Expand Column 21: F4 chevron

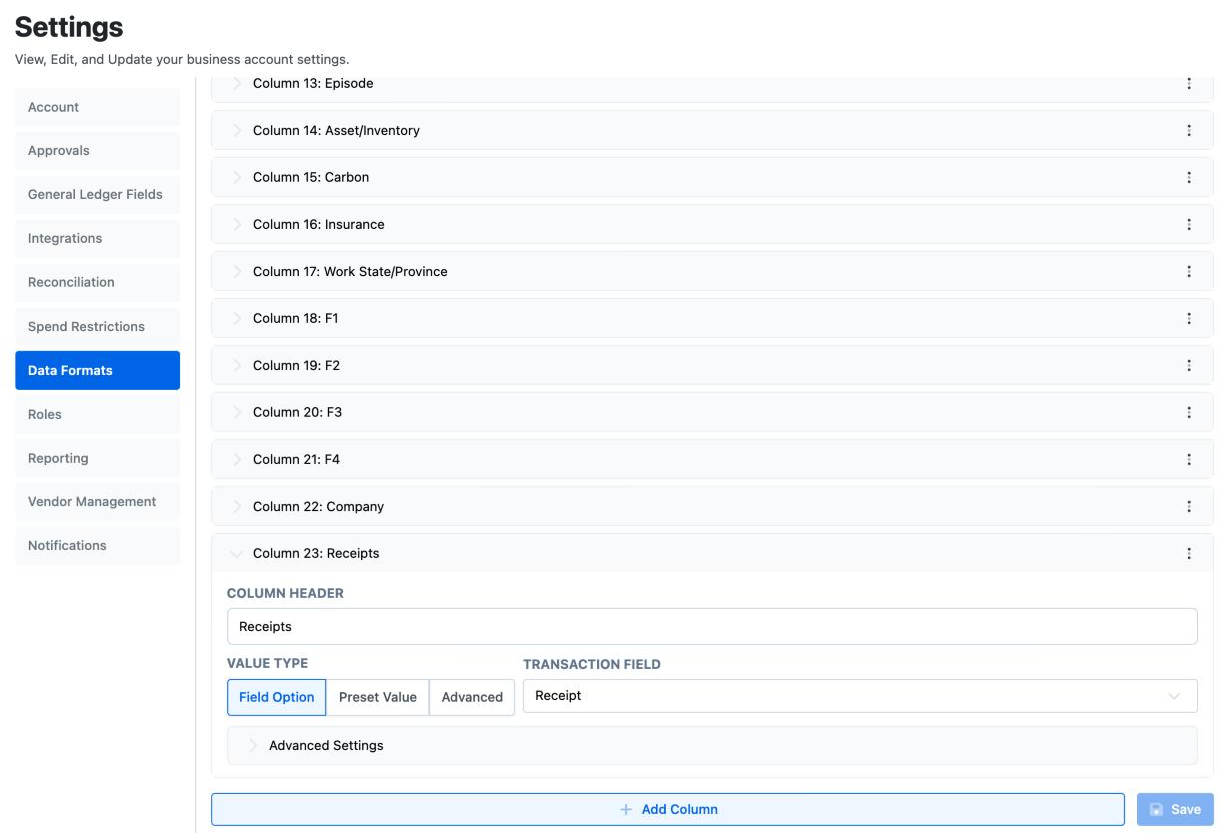click(237, 460)
